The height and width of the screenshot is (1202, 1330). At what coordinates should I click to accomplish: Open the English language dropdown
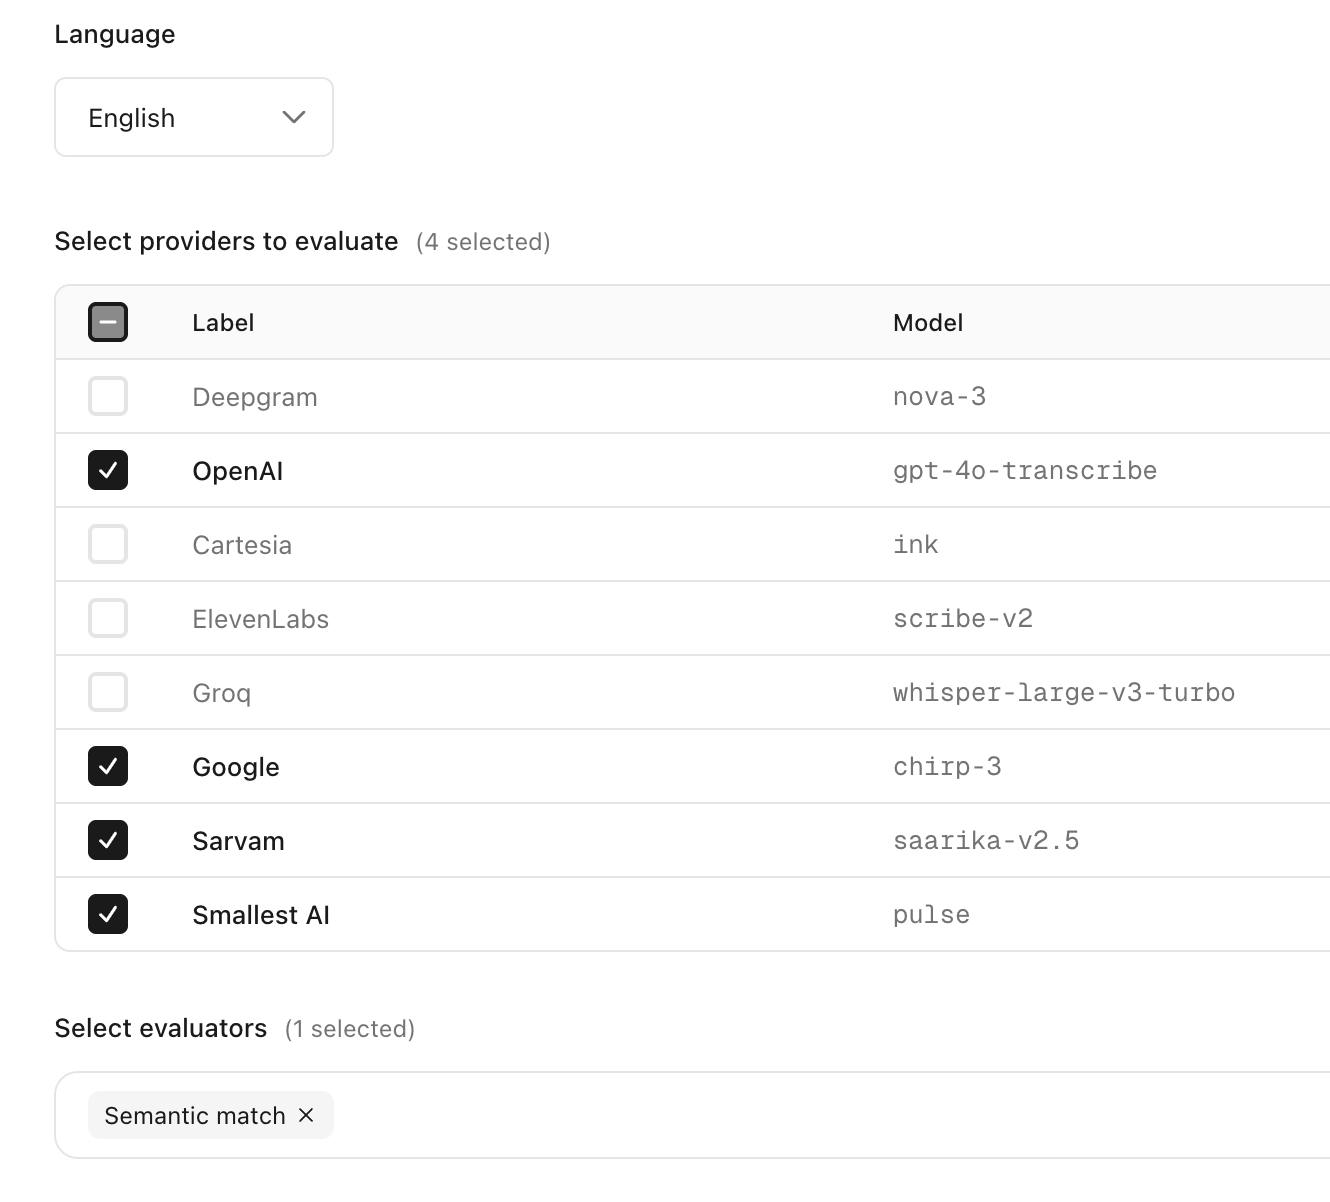coord(194,117)
